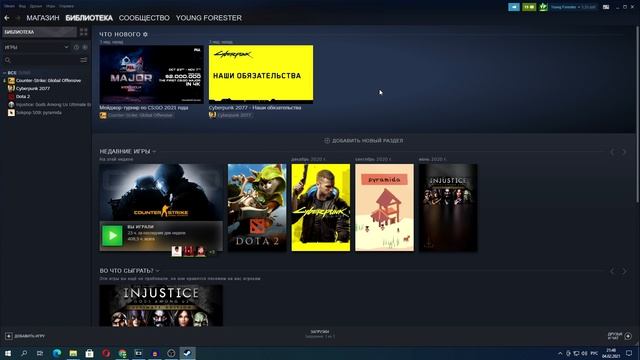Open the CS:GO Major tournament news thumbnail
This screenshot has width=640, height=360.
pyautogui.click(x=151, y=74)
